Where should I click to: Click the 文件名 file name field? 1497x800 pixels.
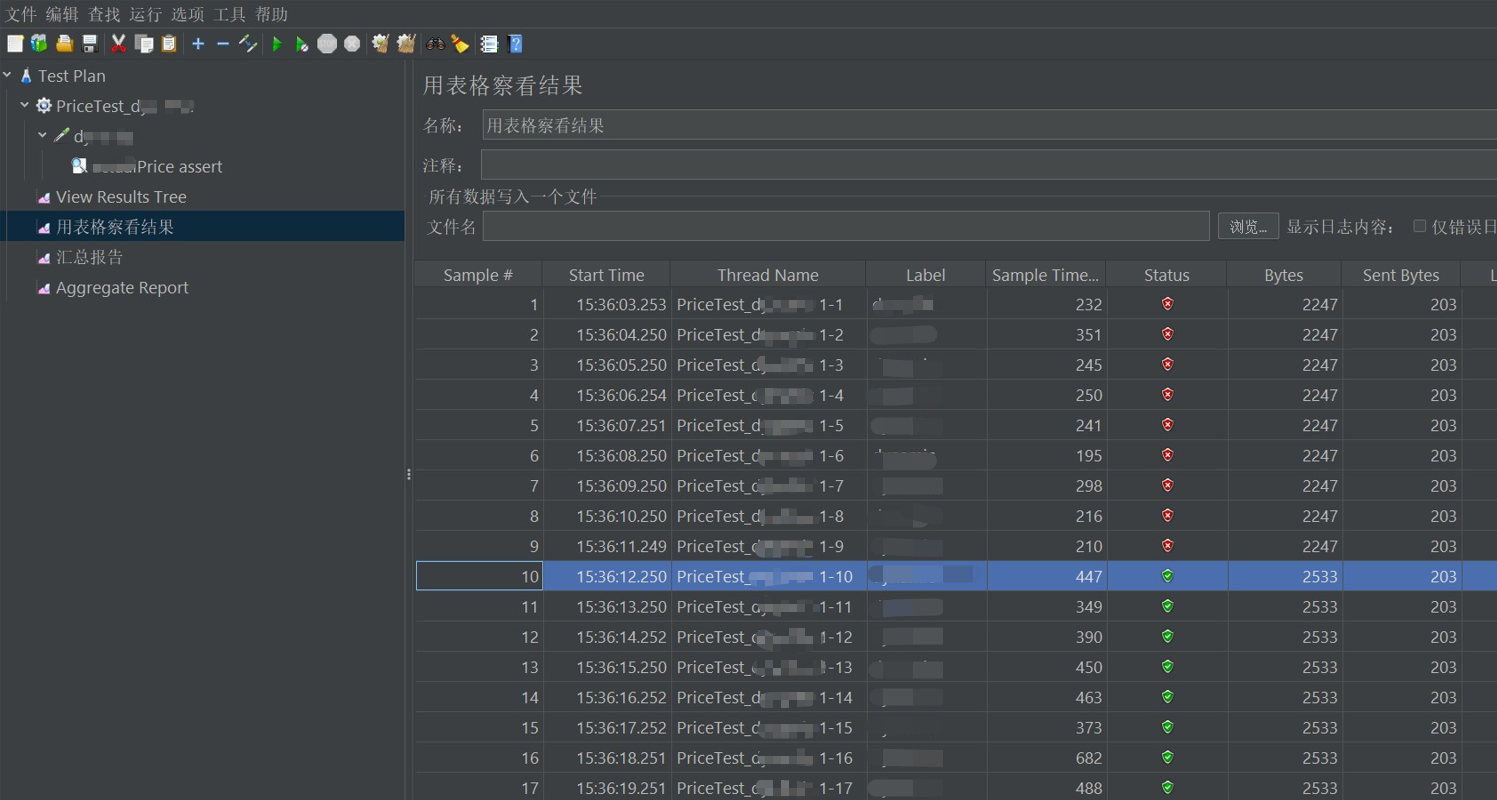tap(846, 226)
